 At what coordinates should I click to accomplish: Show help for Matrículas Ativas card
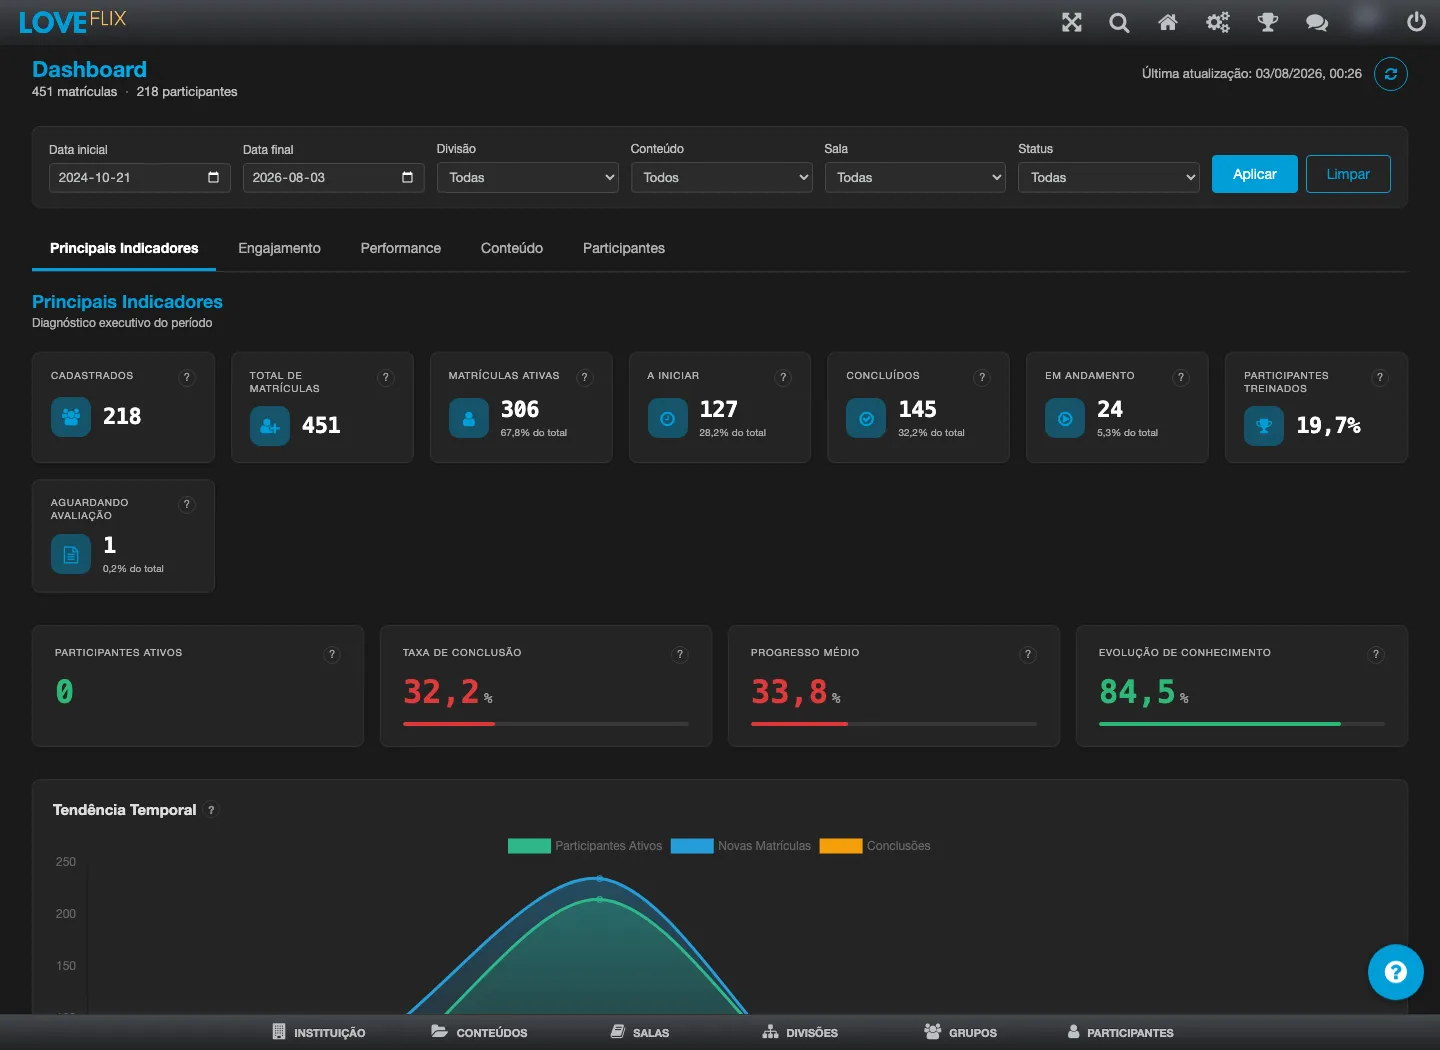(x=585, y=378)
